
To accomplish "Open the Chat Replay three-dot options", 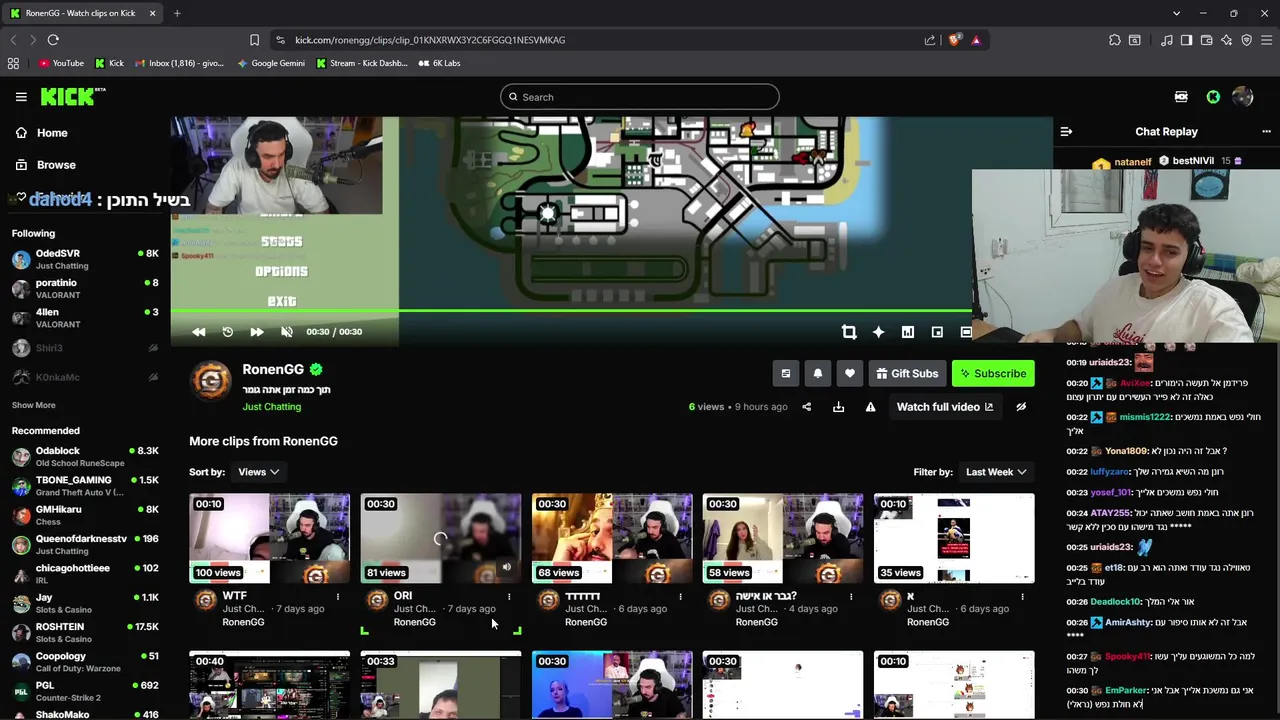I will [x=1266, y=132].
